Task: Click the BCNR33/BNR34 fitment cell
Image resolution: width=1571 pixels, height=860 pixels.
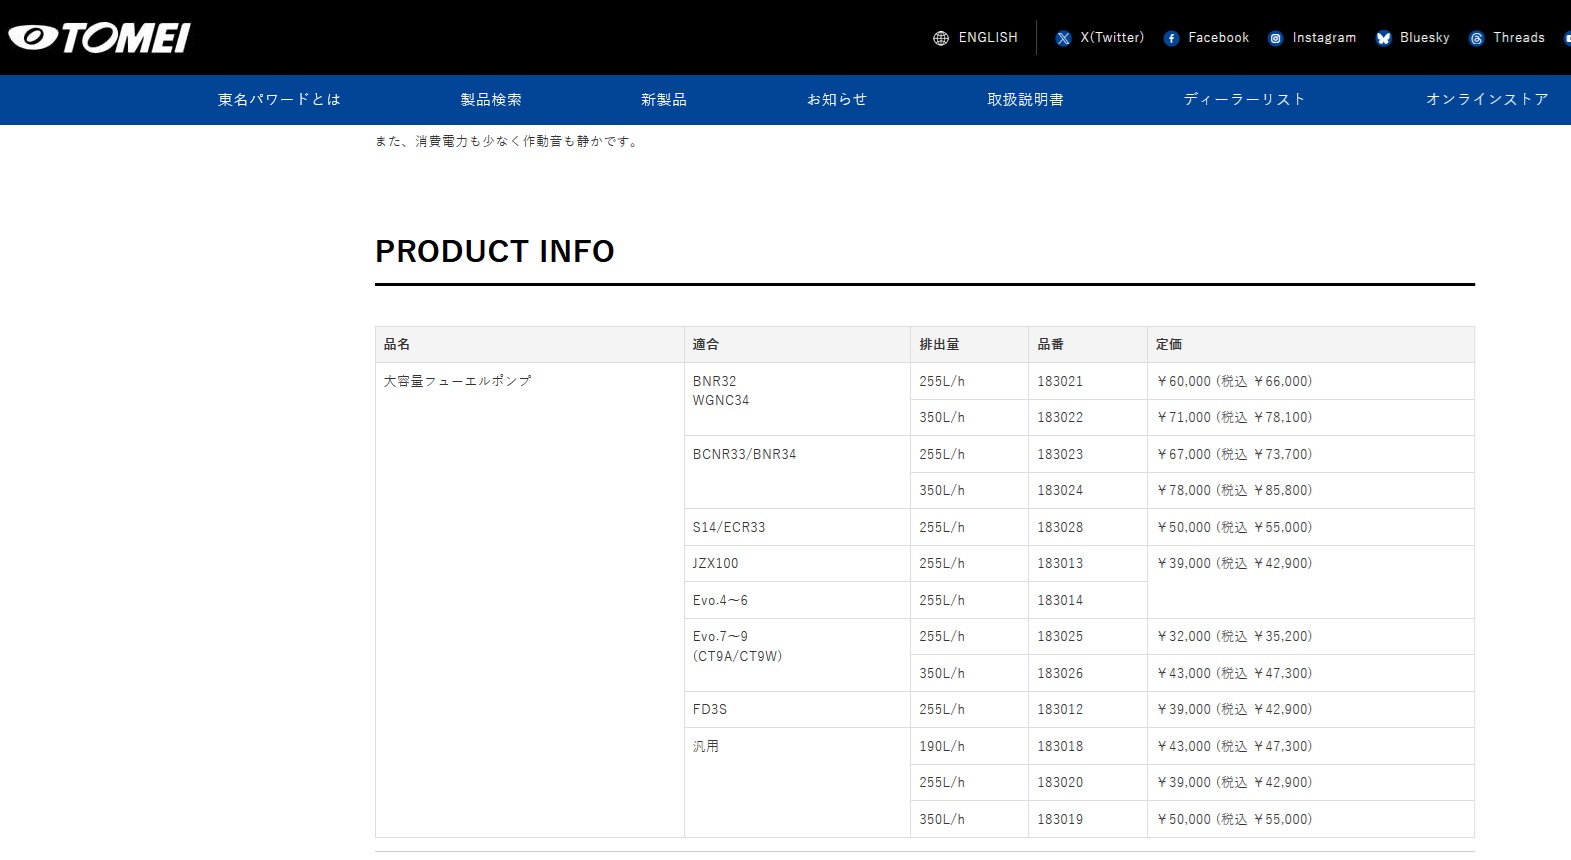Action: [797, 472]
